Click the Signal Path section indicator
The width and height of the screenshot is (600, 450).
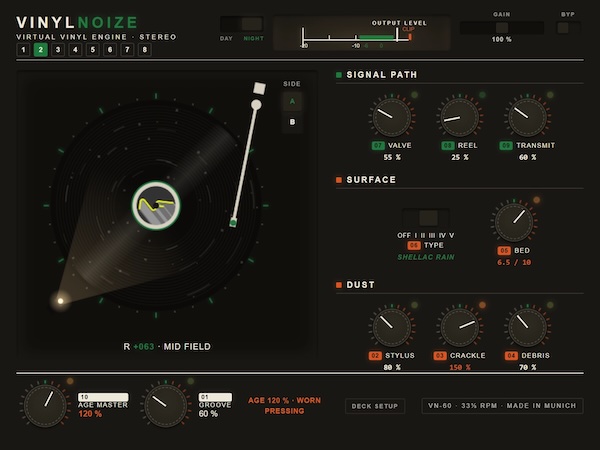tap(339, 75)
